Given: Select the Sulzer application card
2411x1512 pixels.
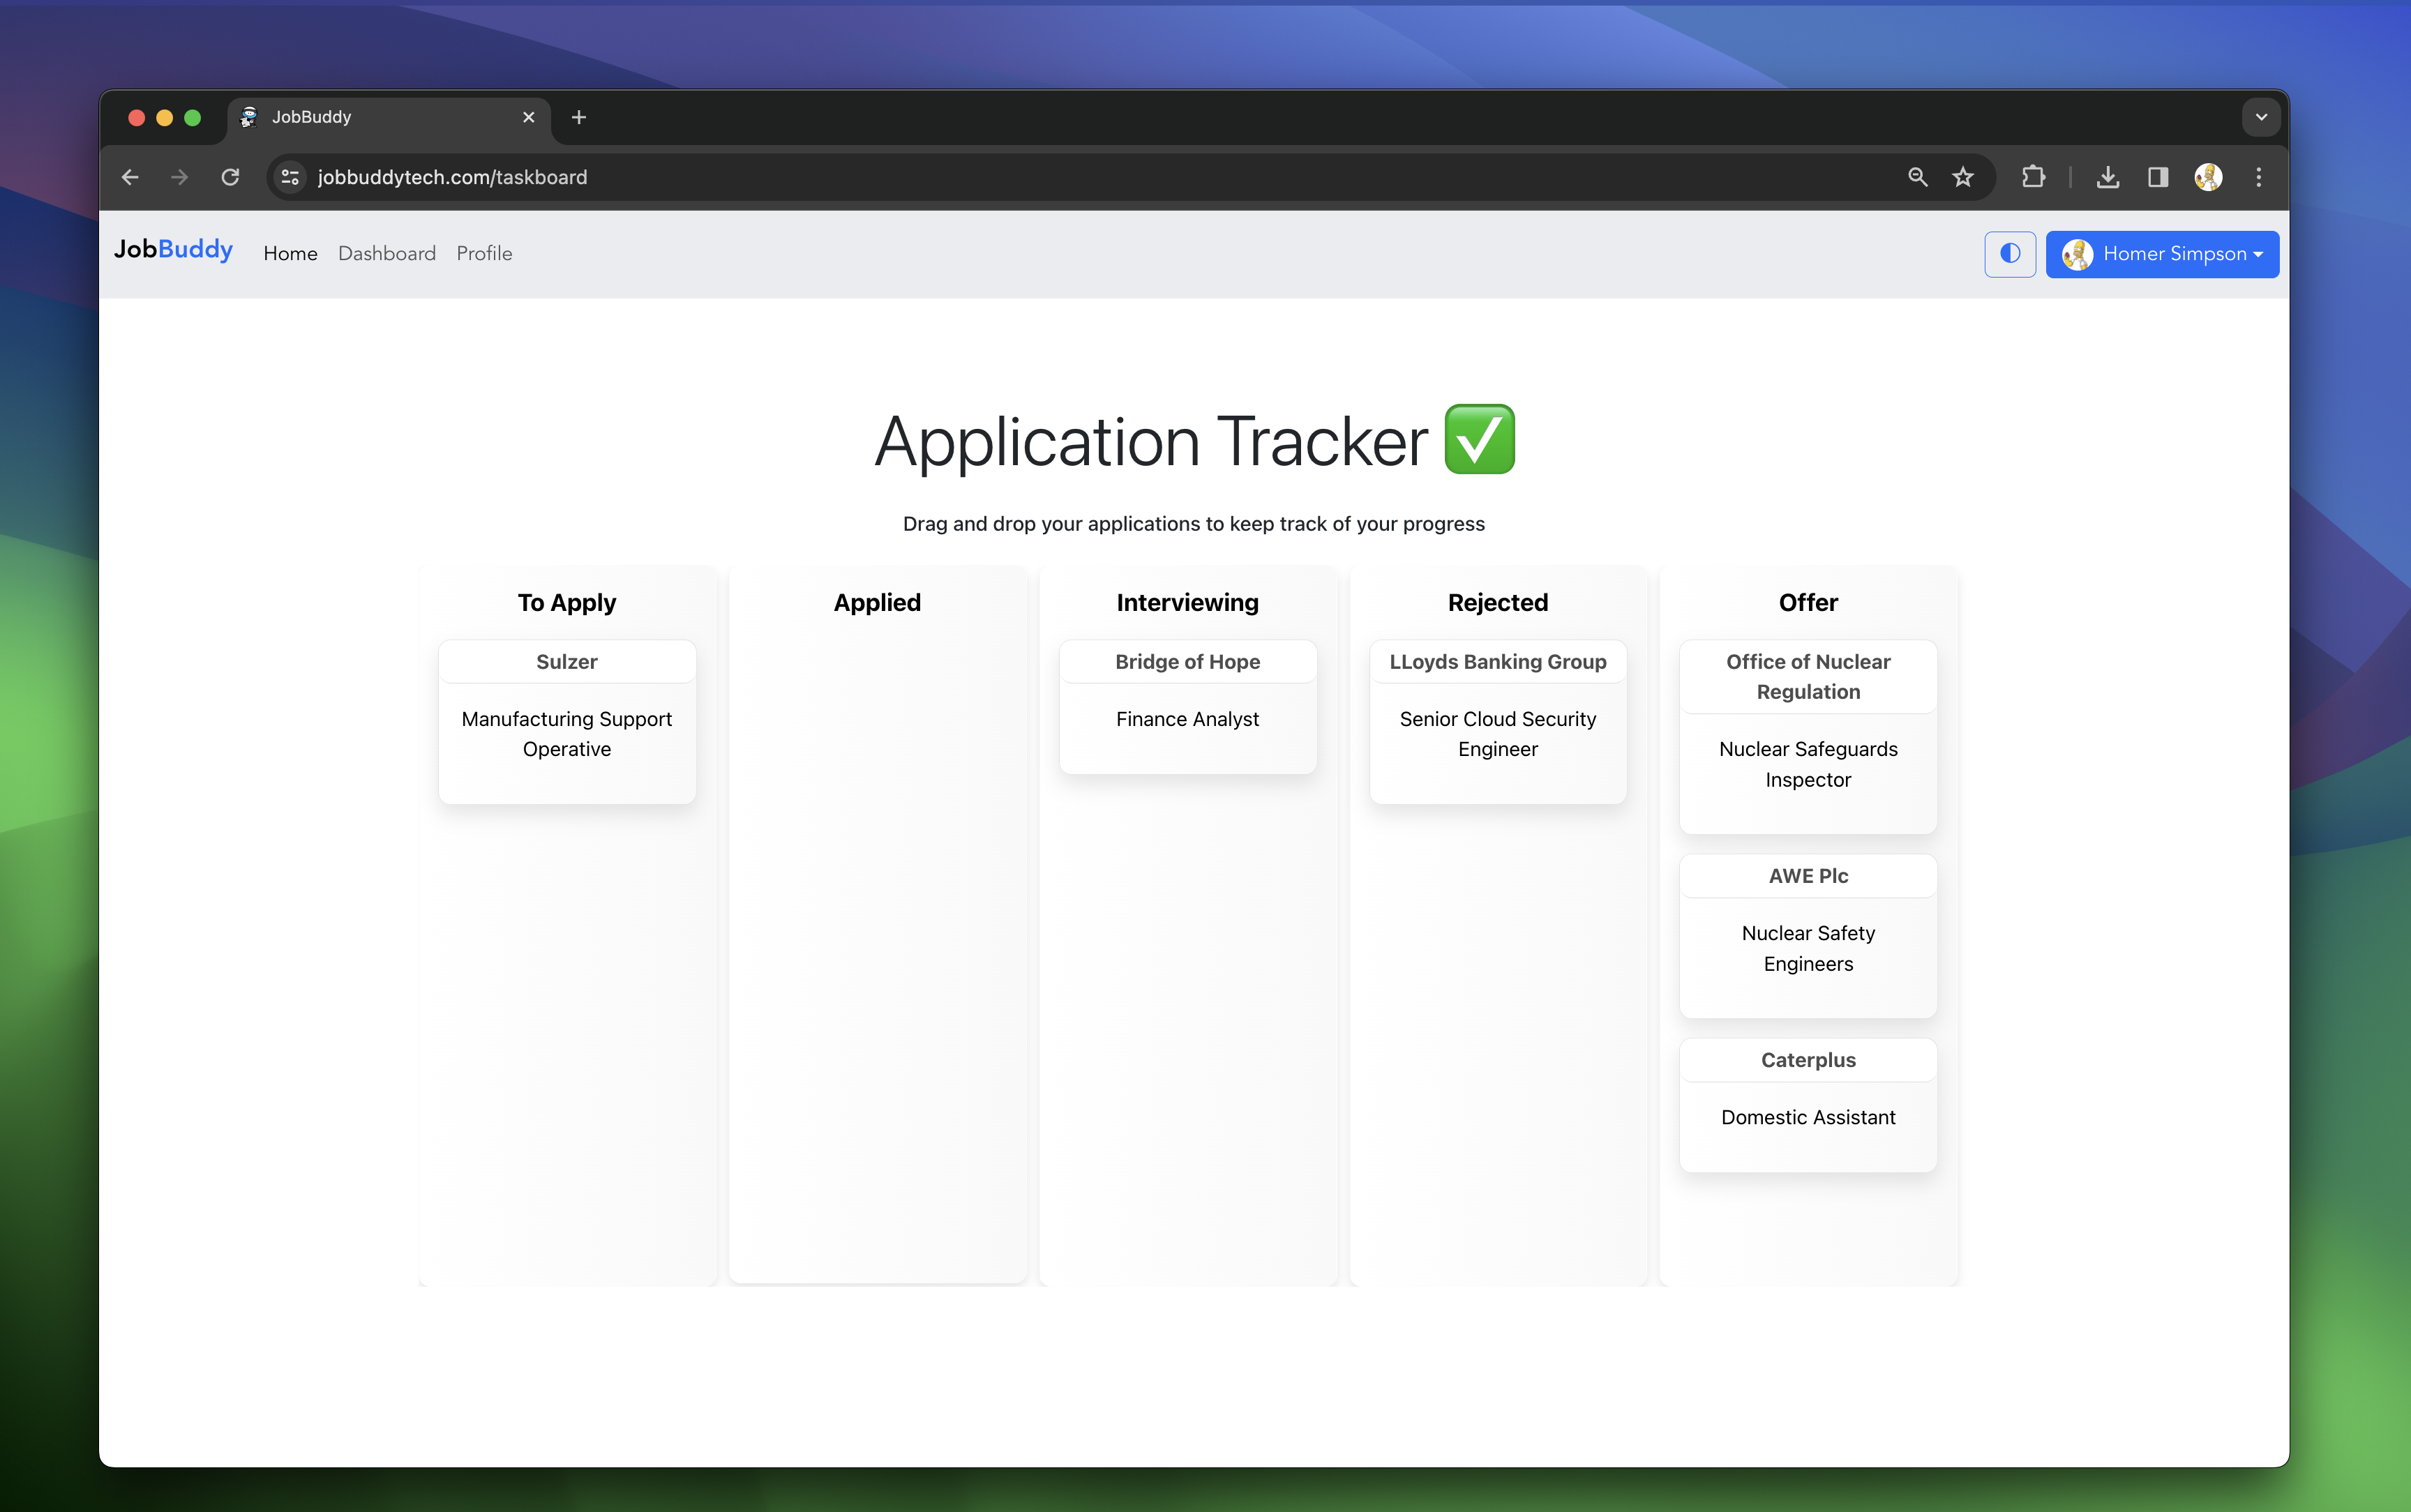Looking at the screenshot, I should (x=566, y=722).
